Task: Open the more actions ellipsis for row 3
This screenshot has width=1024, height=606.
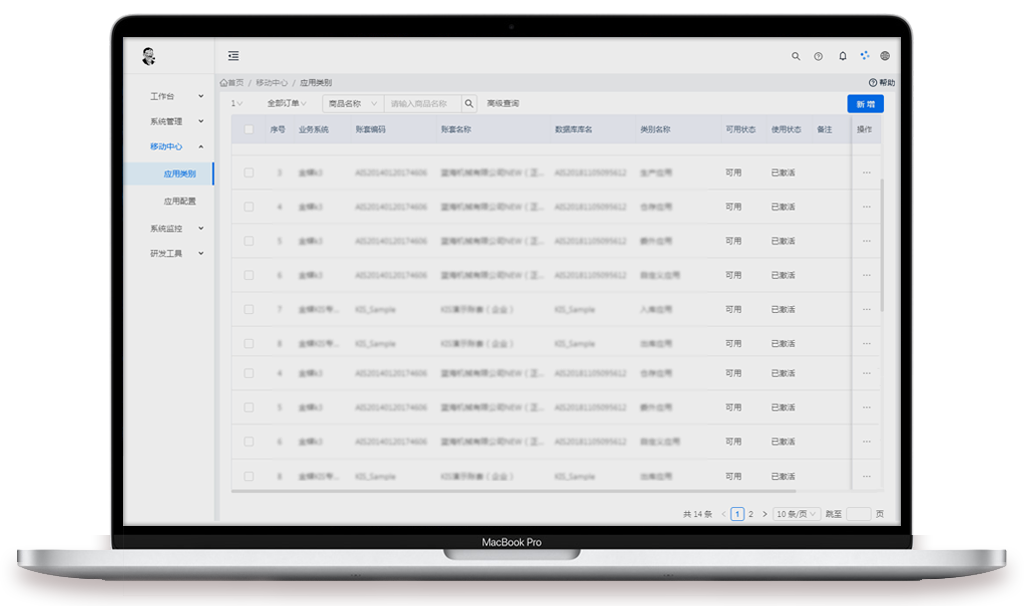Action: tap(866, 173)
